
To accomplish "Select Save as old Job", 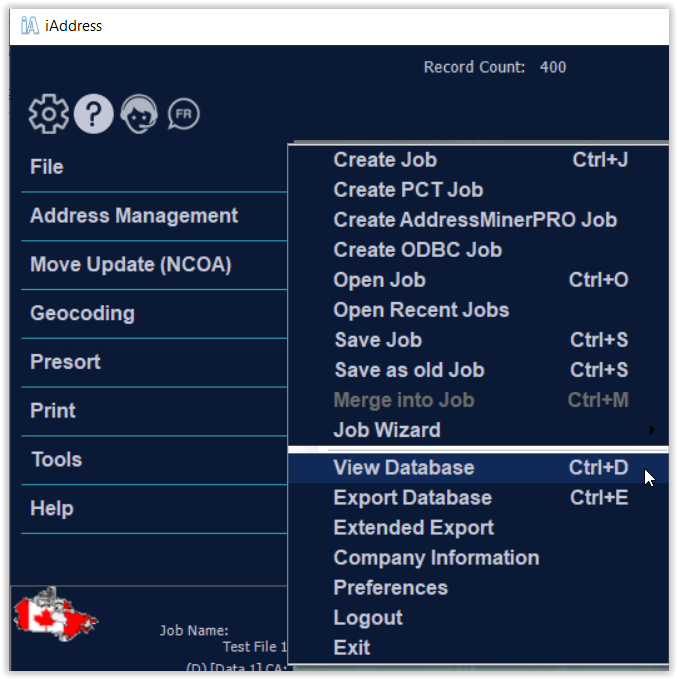I will (x=479, y=370).
